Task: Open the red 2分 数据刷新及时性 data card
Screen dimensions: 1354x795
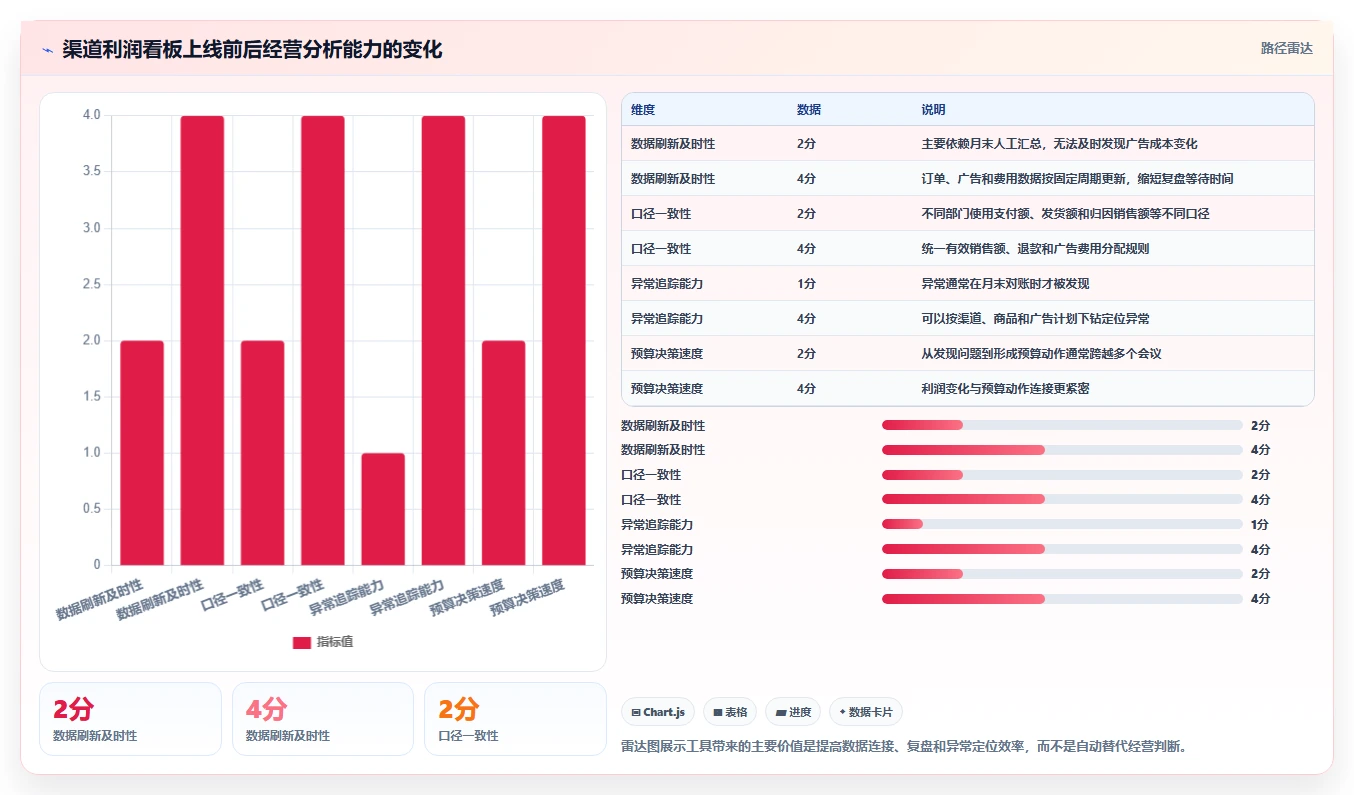Action: coord(130,719)
